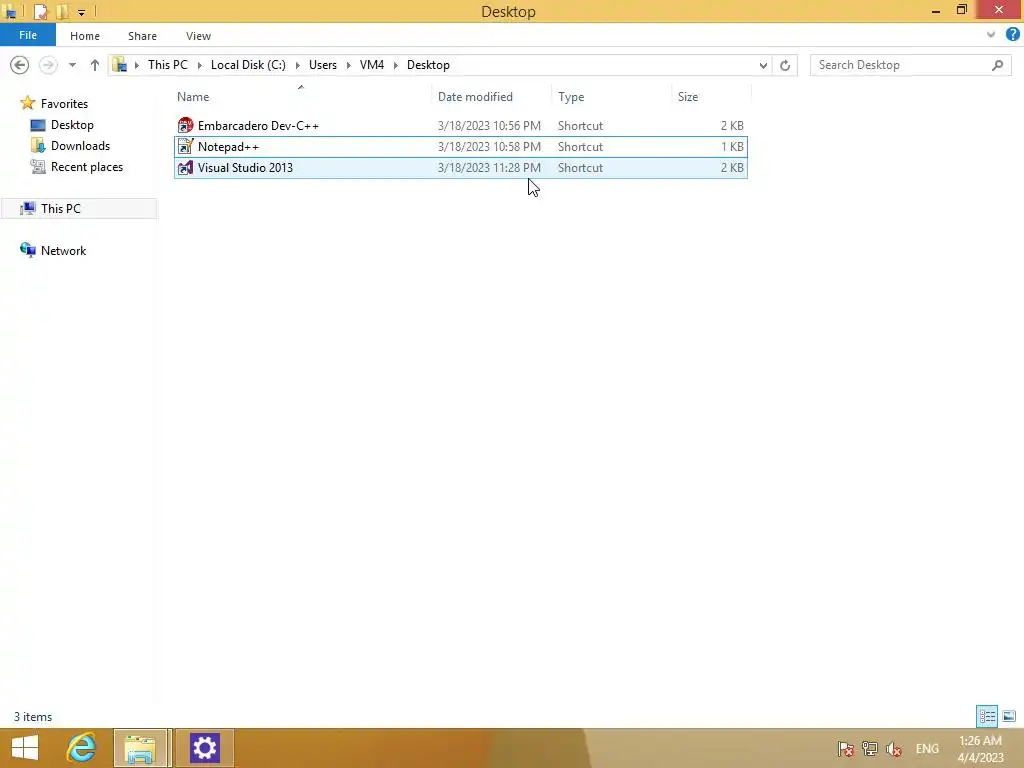The height and width of the screenshot is (768, 1024).
Task: Select Network in navigation pane
Action: pos(63,251)
